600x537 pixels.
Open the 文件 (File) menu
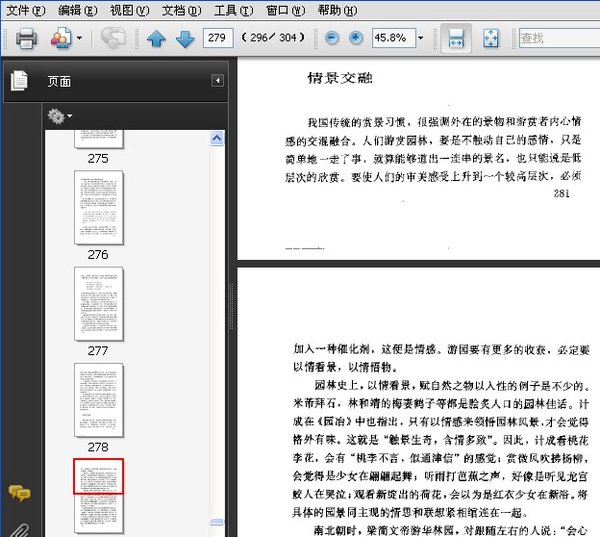coord(26,11)
